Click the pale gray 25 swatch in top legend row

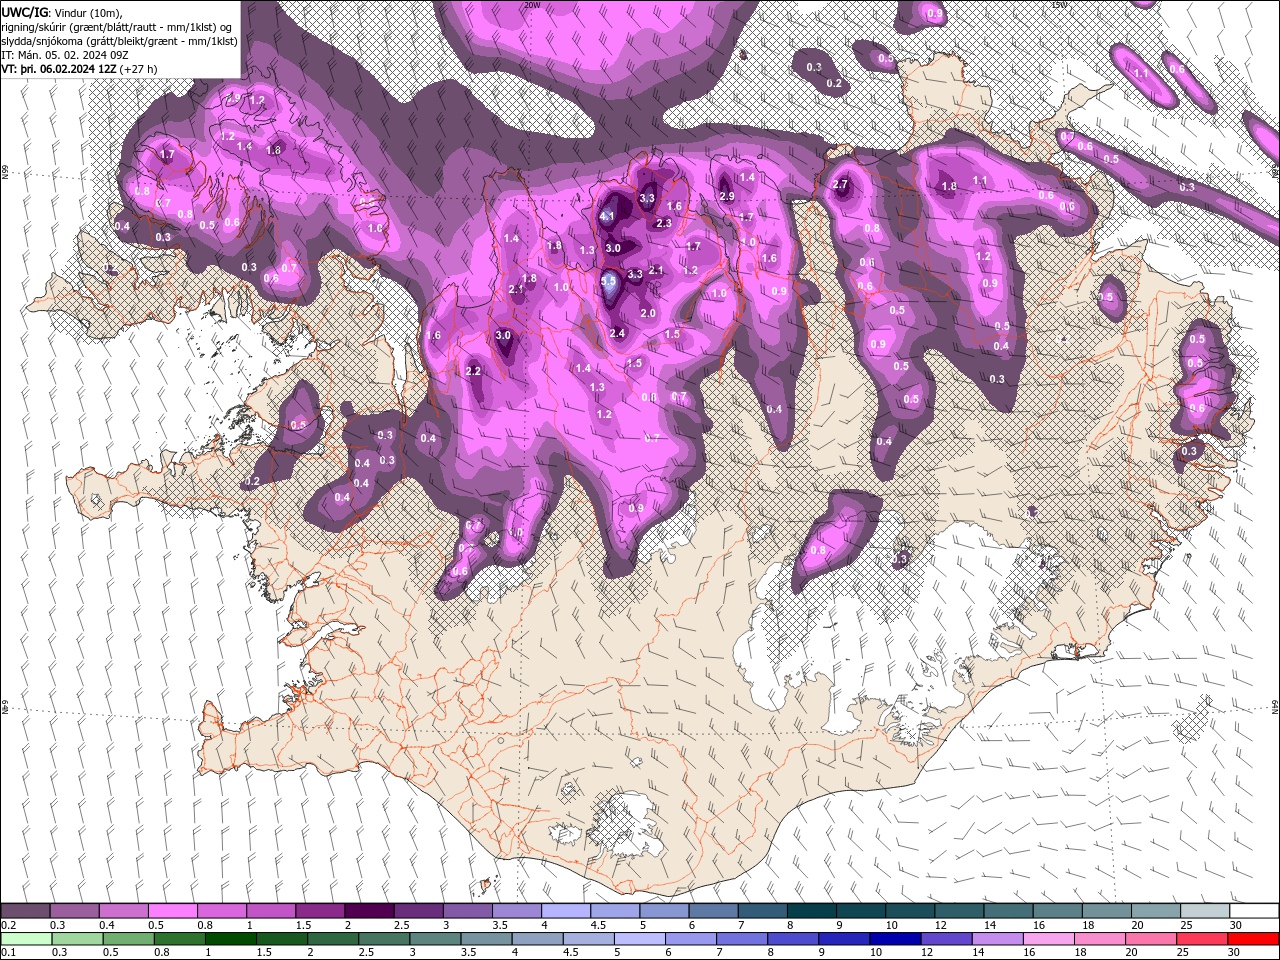(x=1205, y=911)
